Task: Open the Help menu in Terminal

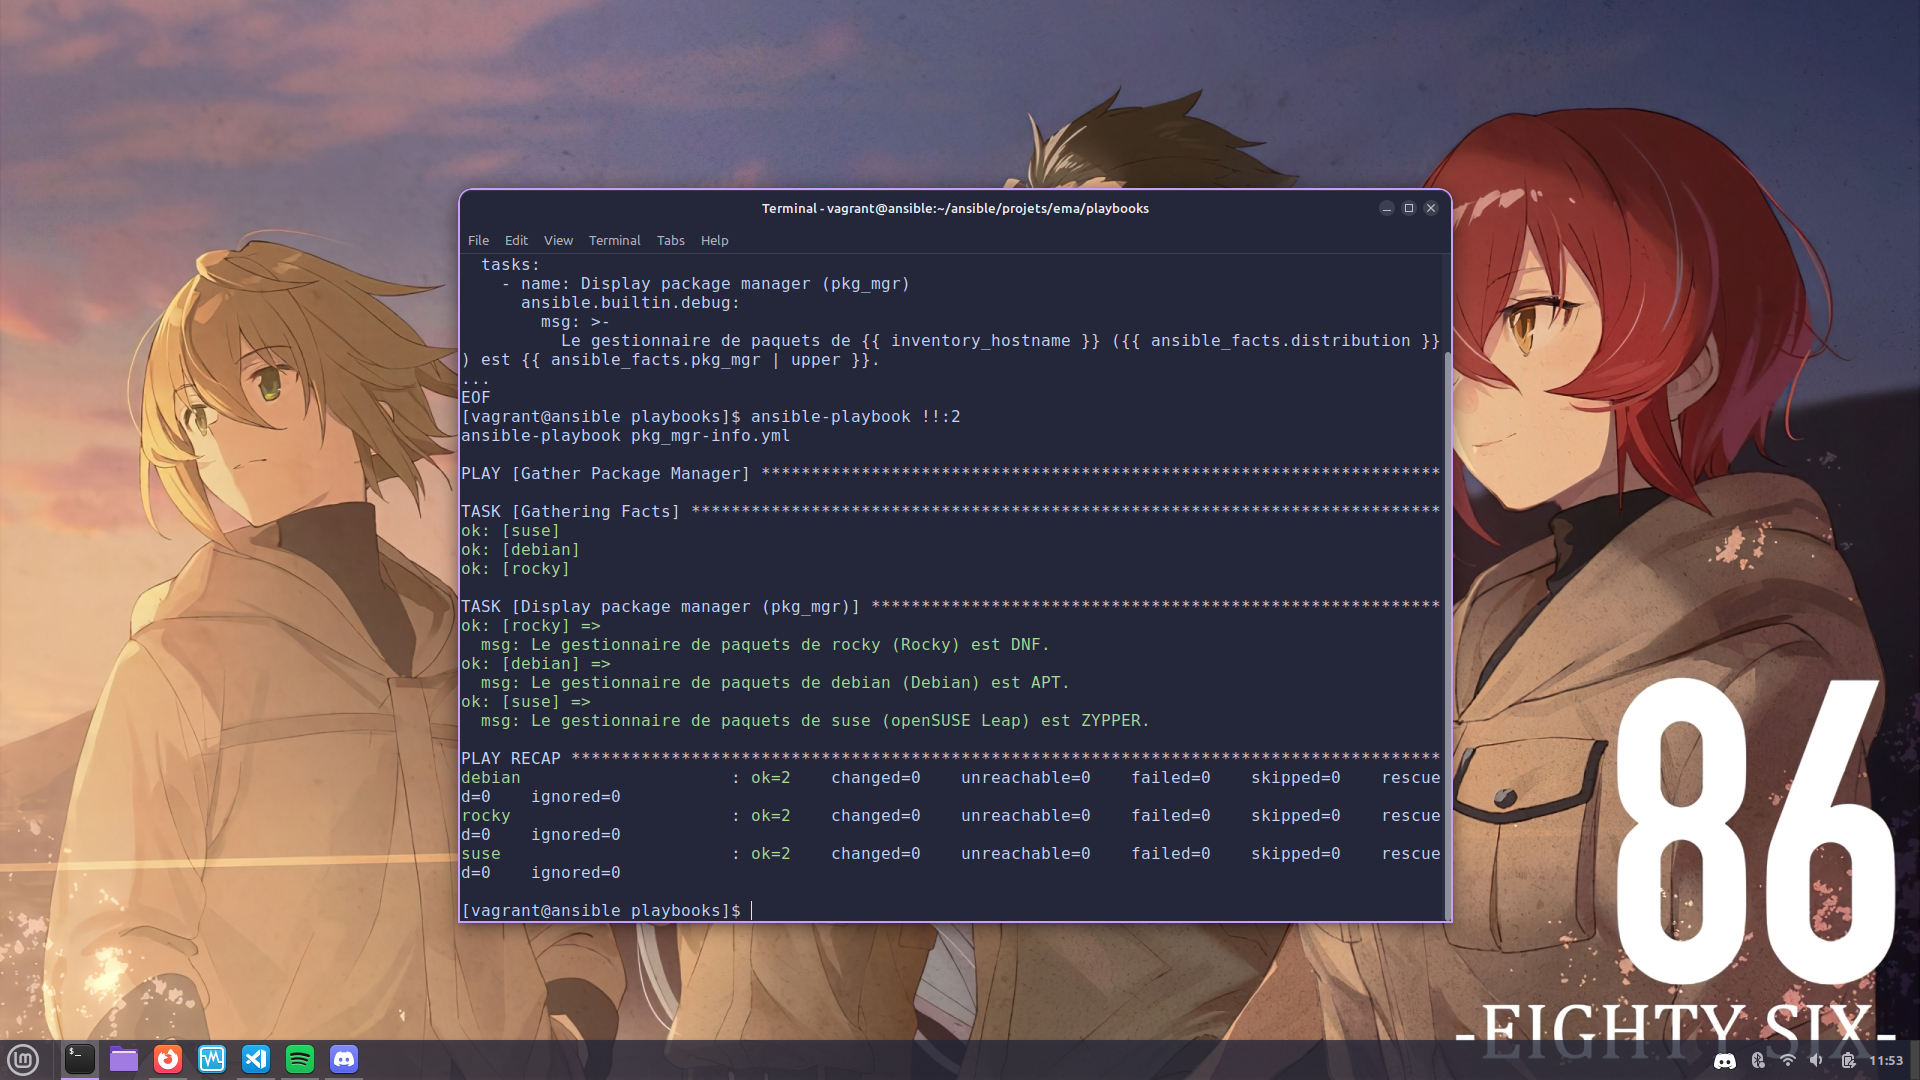Action: 714,241
